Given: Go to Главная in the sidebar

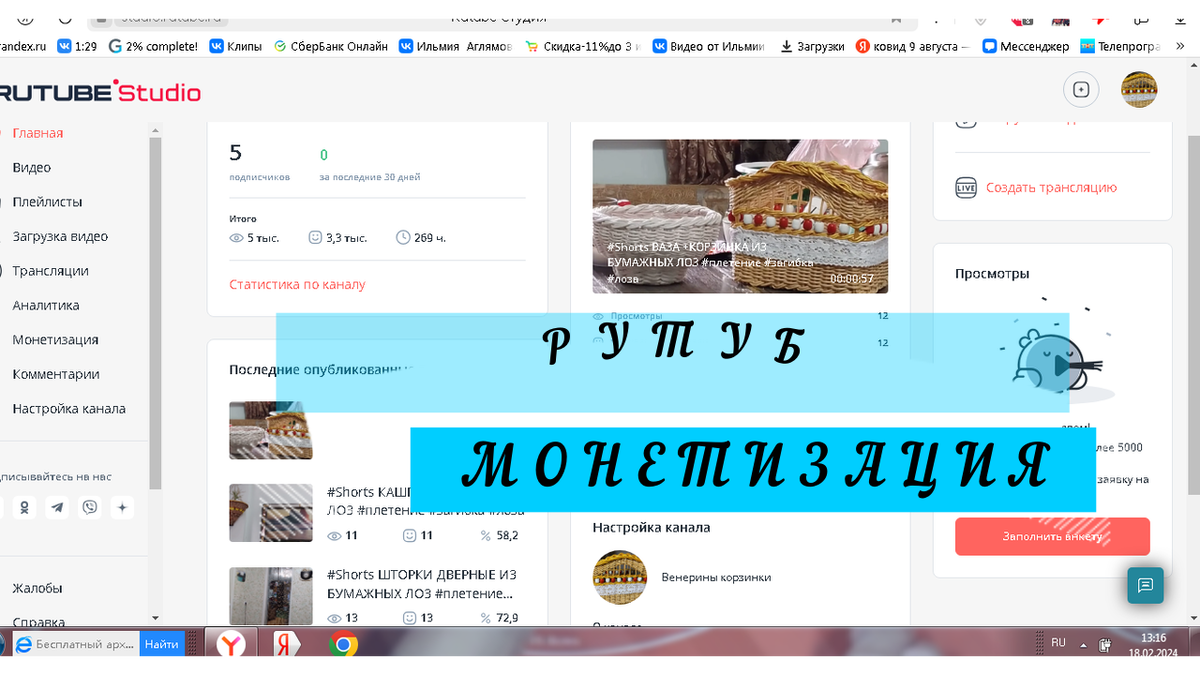Looking at the screenshot, I should tap(38, 133).
